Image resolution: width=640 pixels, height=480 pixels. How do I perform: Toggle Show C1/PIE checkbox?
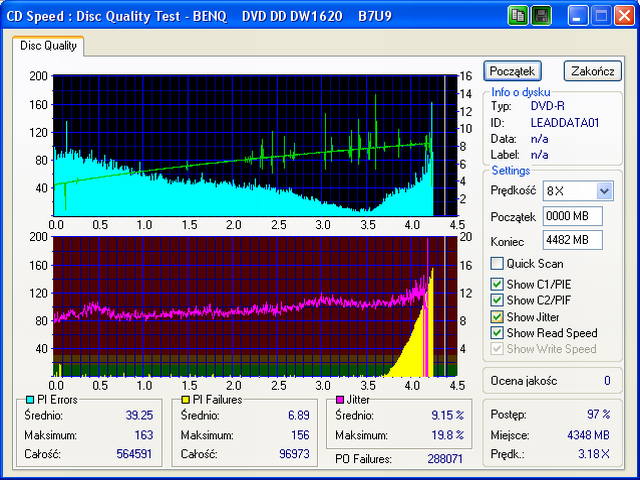coord(497,284)
